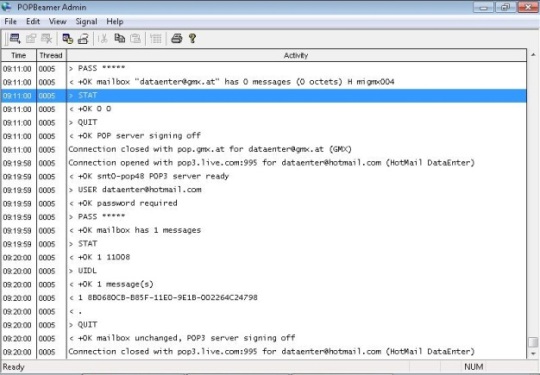Select row with UIDL '8BD68DCB-B85F-11E0'
This screenshot has height=375, width=540.
(x=264, y=298)
